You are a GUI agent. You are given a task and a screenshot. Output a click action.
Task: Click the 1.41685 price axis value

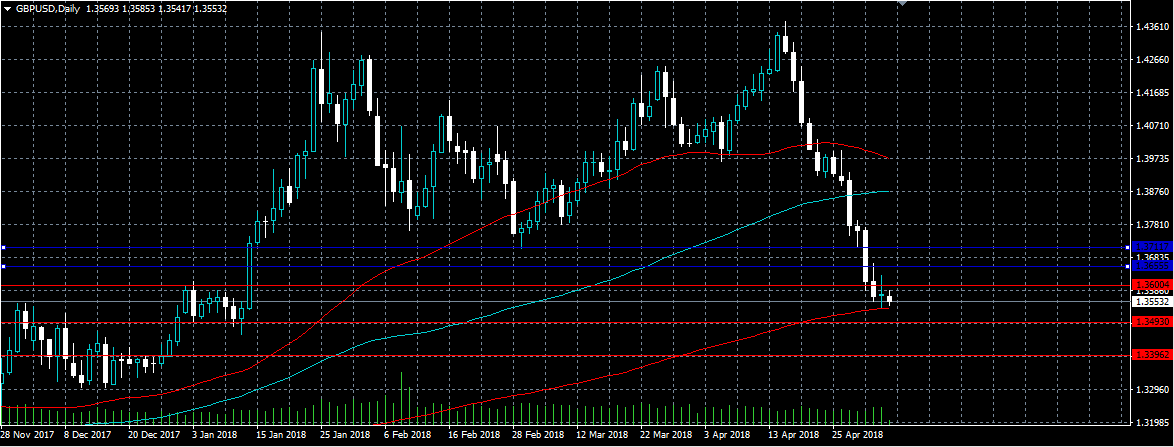(x=1151, y=93)
